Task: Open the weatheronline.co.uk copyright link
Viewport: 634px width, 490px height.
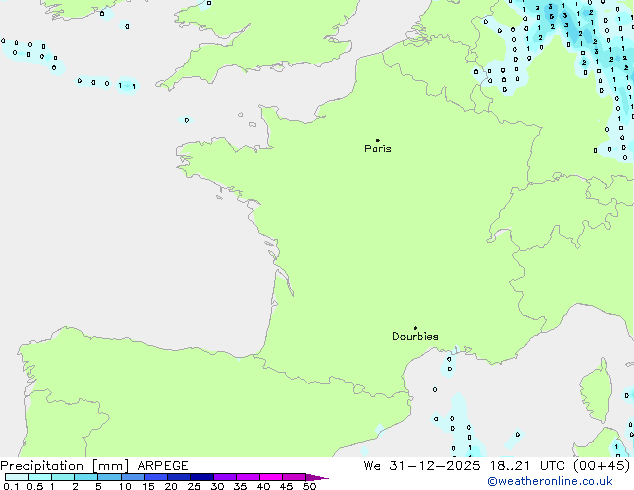Action: (x=550, y=481)
